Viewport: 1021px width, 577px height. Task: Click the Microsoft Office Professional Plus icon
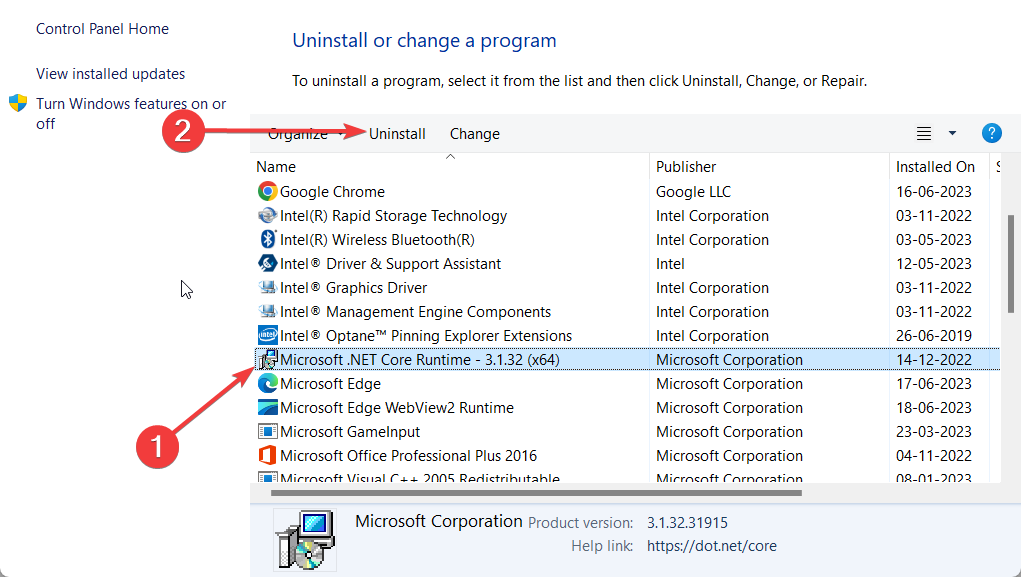point(268,455)
